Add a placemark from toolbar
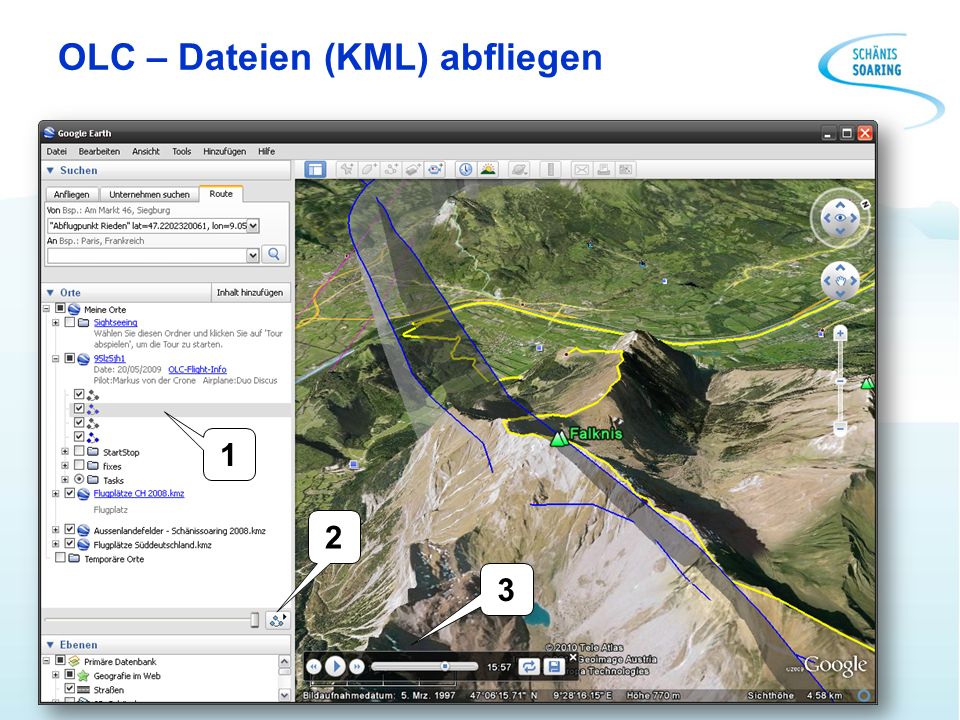Image resolution: width=960 pixels, height=720 pixels. point(347,170)
